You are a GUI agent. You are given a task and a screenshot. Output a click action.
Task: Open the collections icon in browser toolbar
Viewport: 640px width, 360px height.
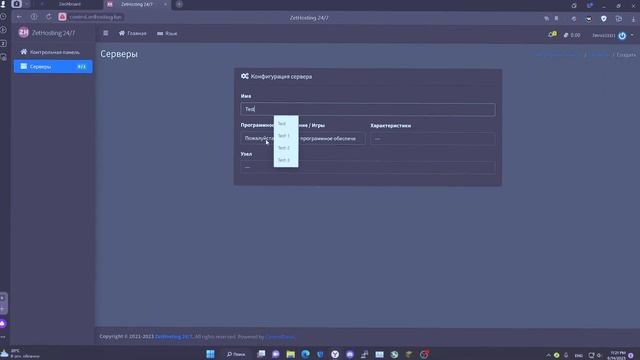pyautogui.click(x=619, y=18)
